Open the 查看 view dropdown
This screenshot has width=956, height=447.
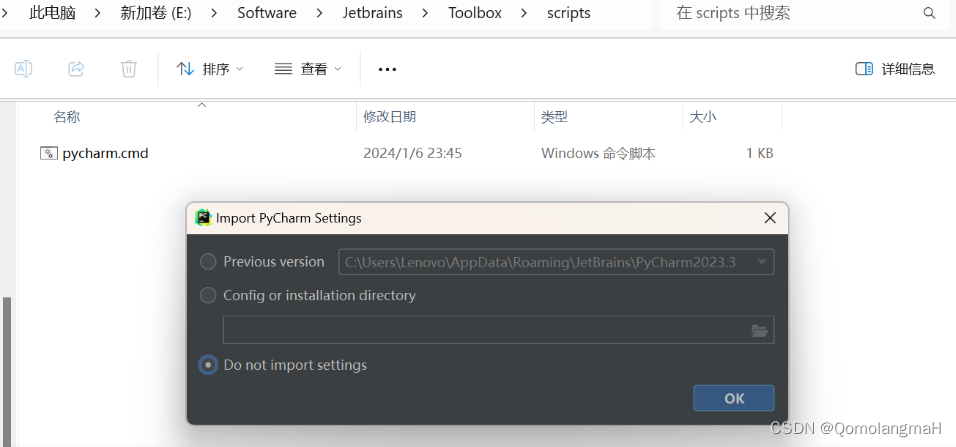pyautogui.click(x=308, y=69)
